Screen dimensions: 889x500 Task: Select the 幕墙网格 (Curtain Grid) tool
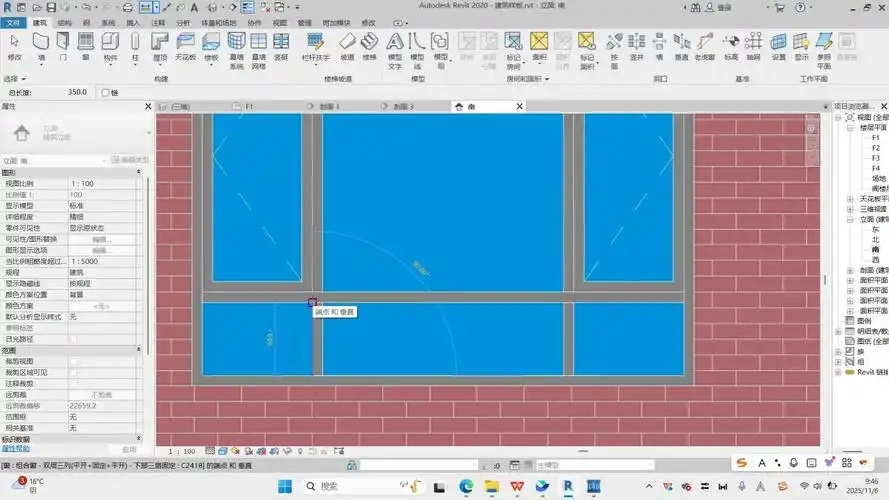point(259,50)
